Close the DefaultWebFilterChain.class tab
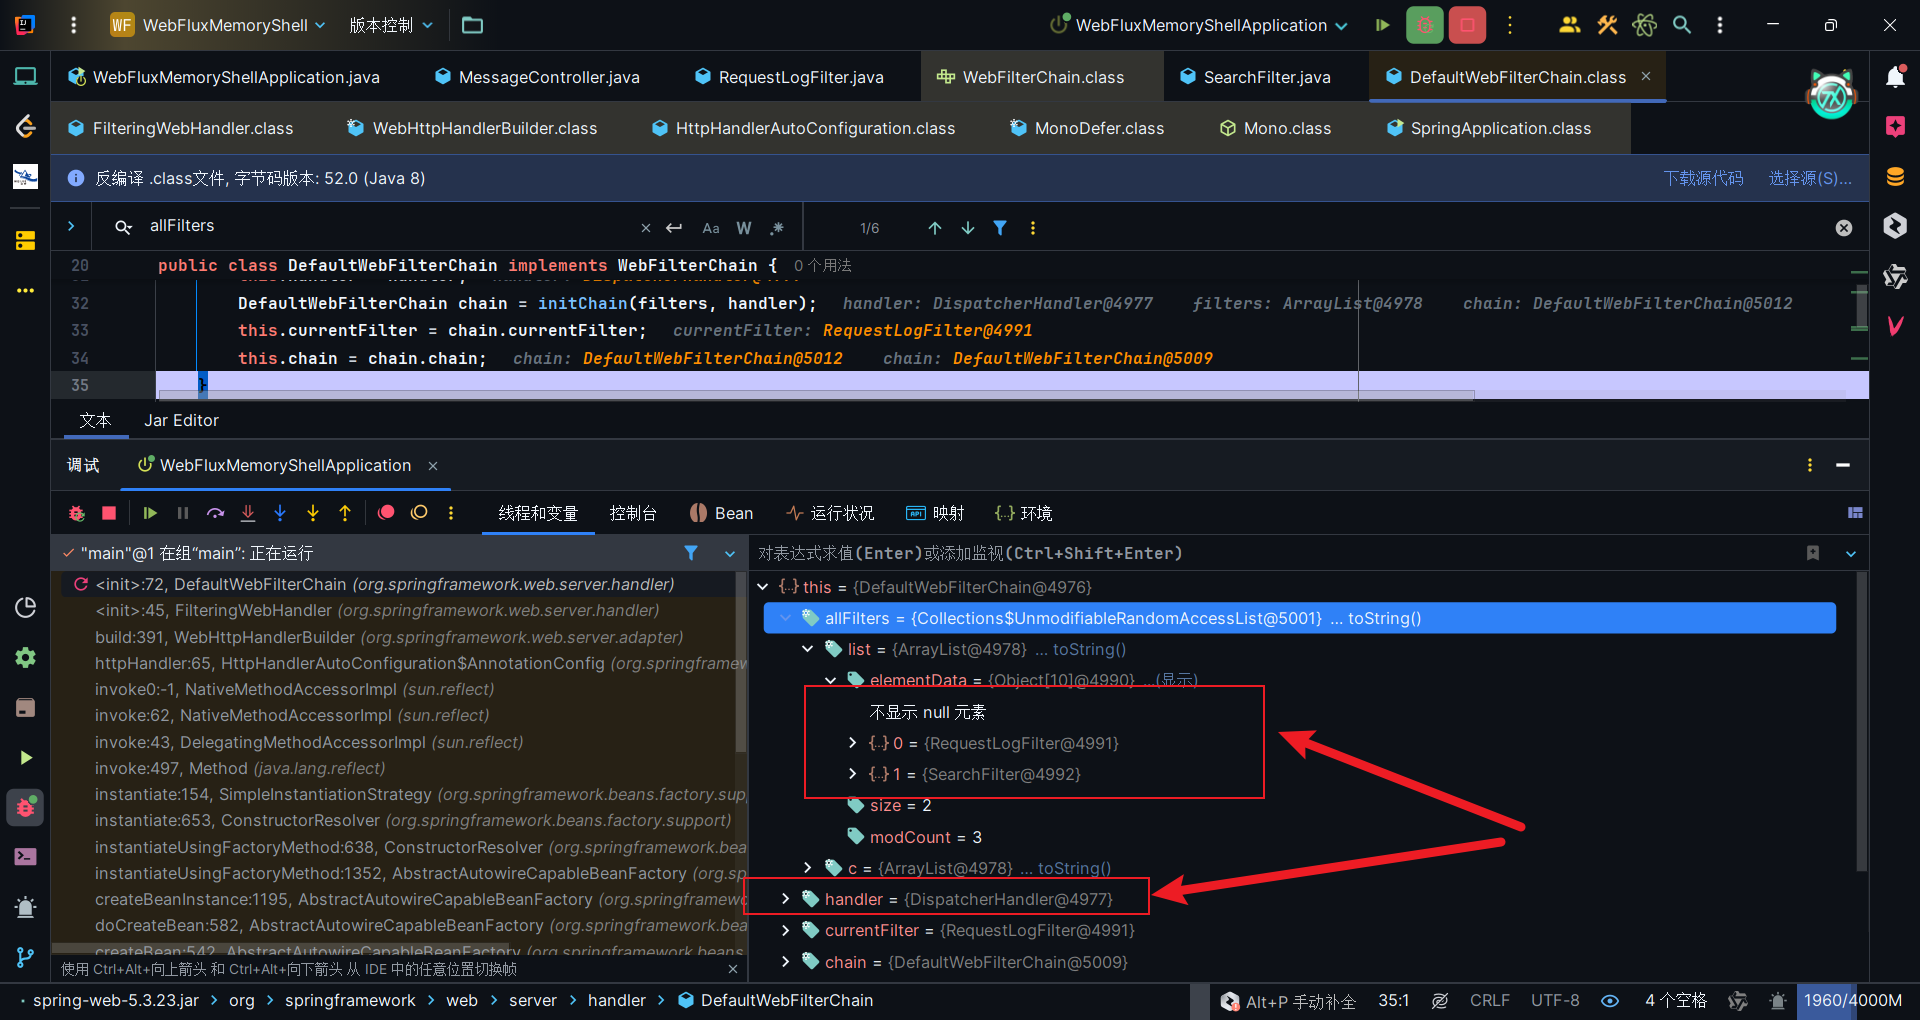 pos(1646,76)
